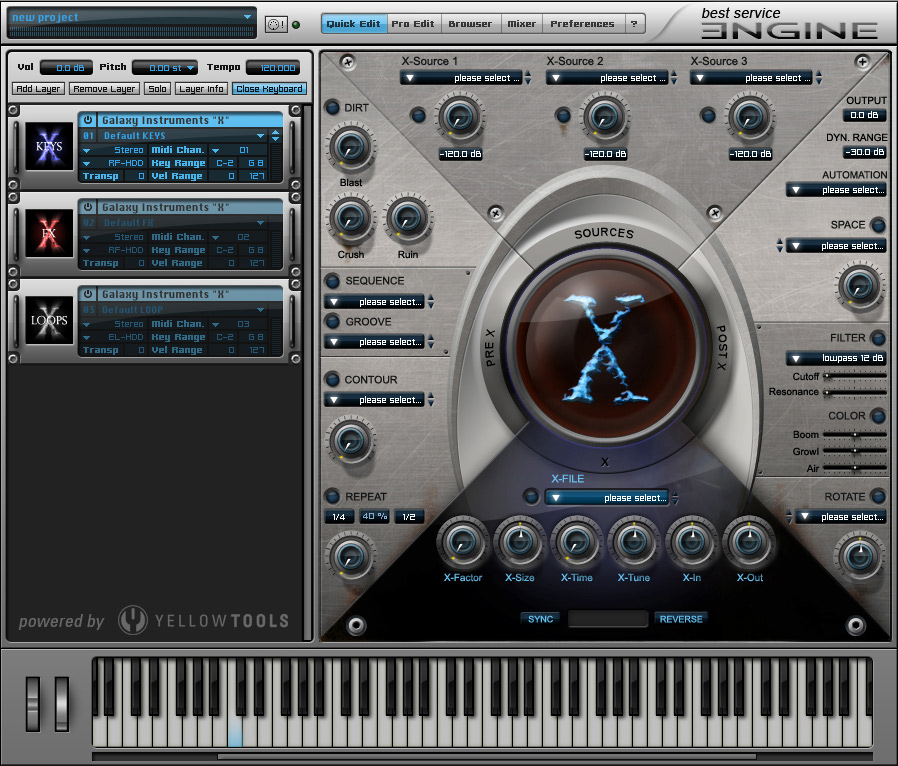This screenshot has height=766, width=898.
Task: Enable the CONTOUR toggle
Action: pos(332,379)
